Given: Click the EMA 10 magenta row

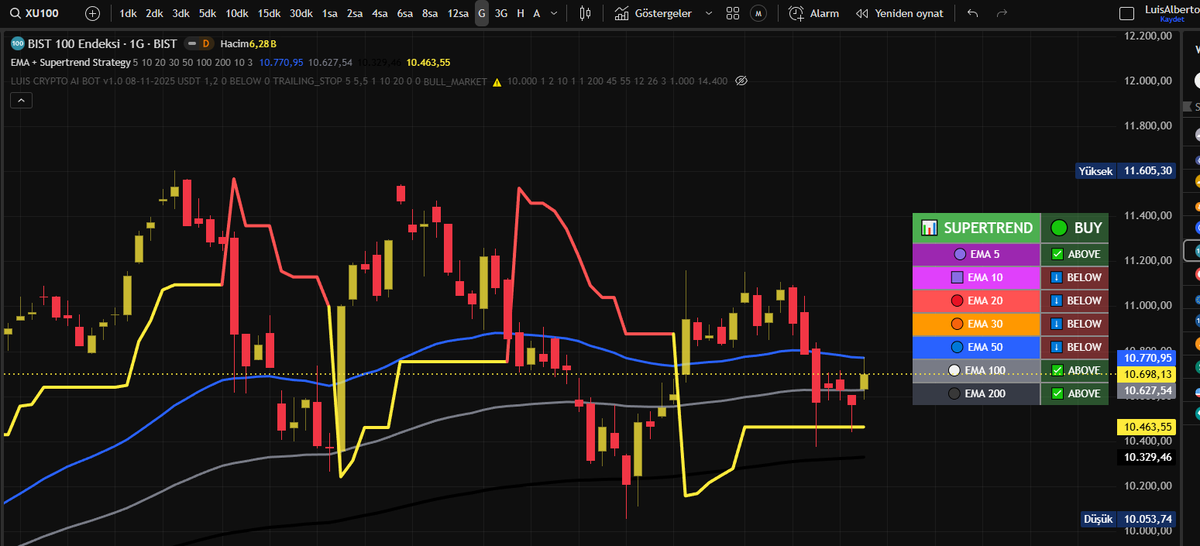Looking at the screenshot, I should (x=977, y=278).
